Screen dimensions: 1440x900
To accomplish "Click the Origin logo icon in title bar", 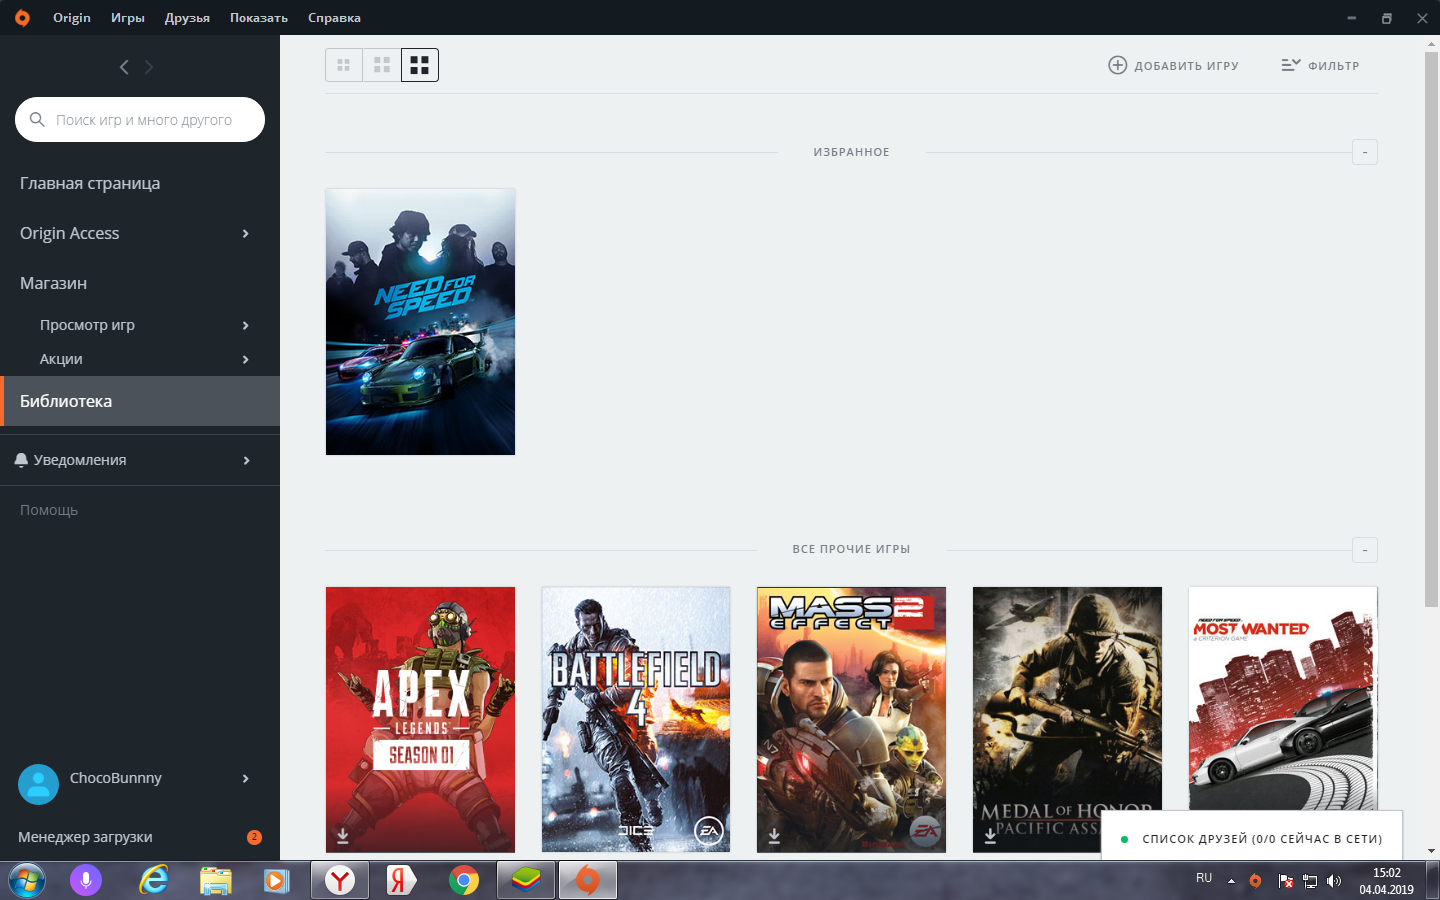I will [22, 18].
